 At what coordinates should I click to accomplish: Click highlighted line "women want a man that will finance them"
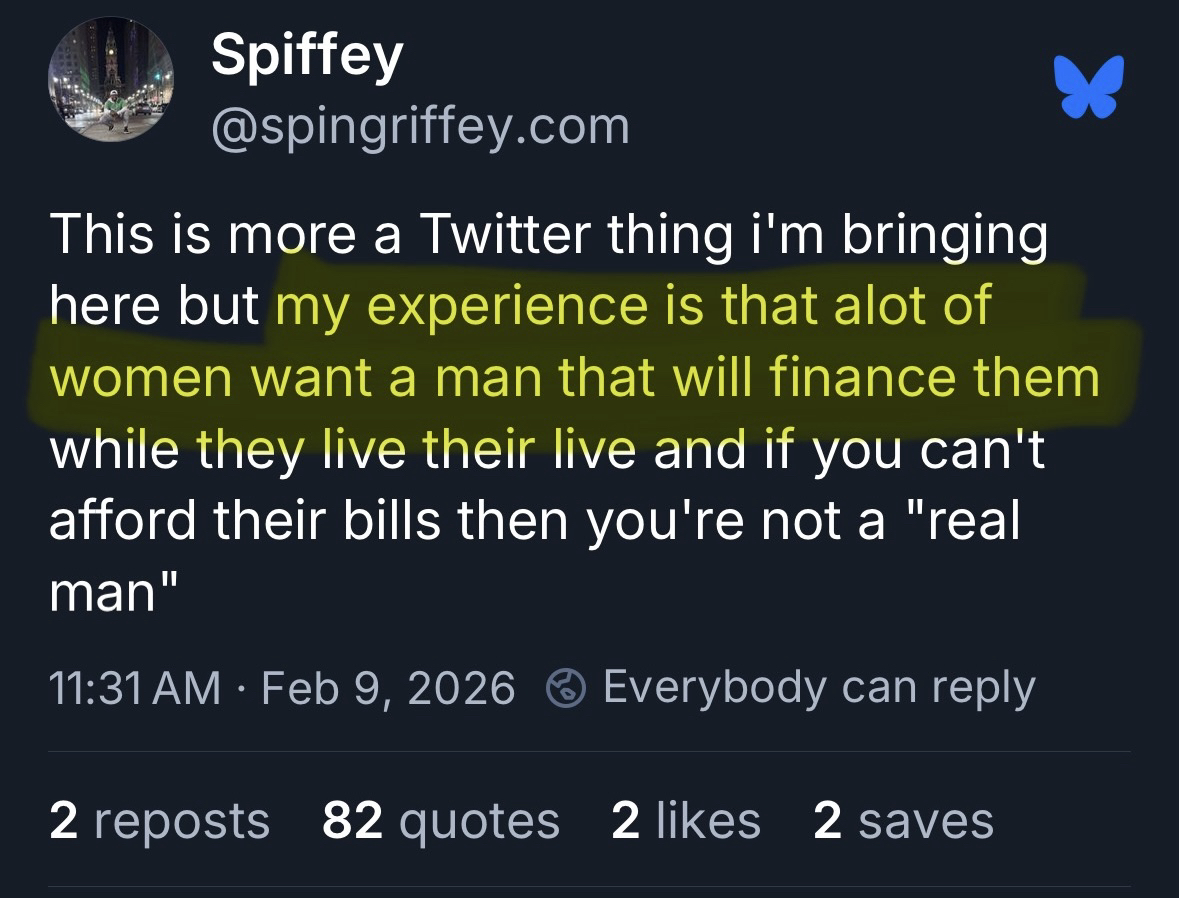(574, 378)
